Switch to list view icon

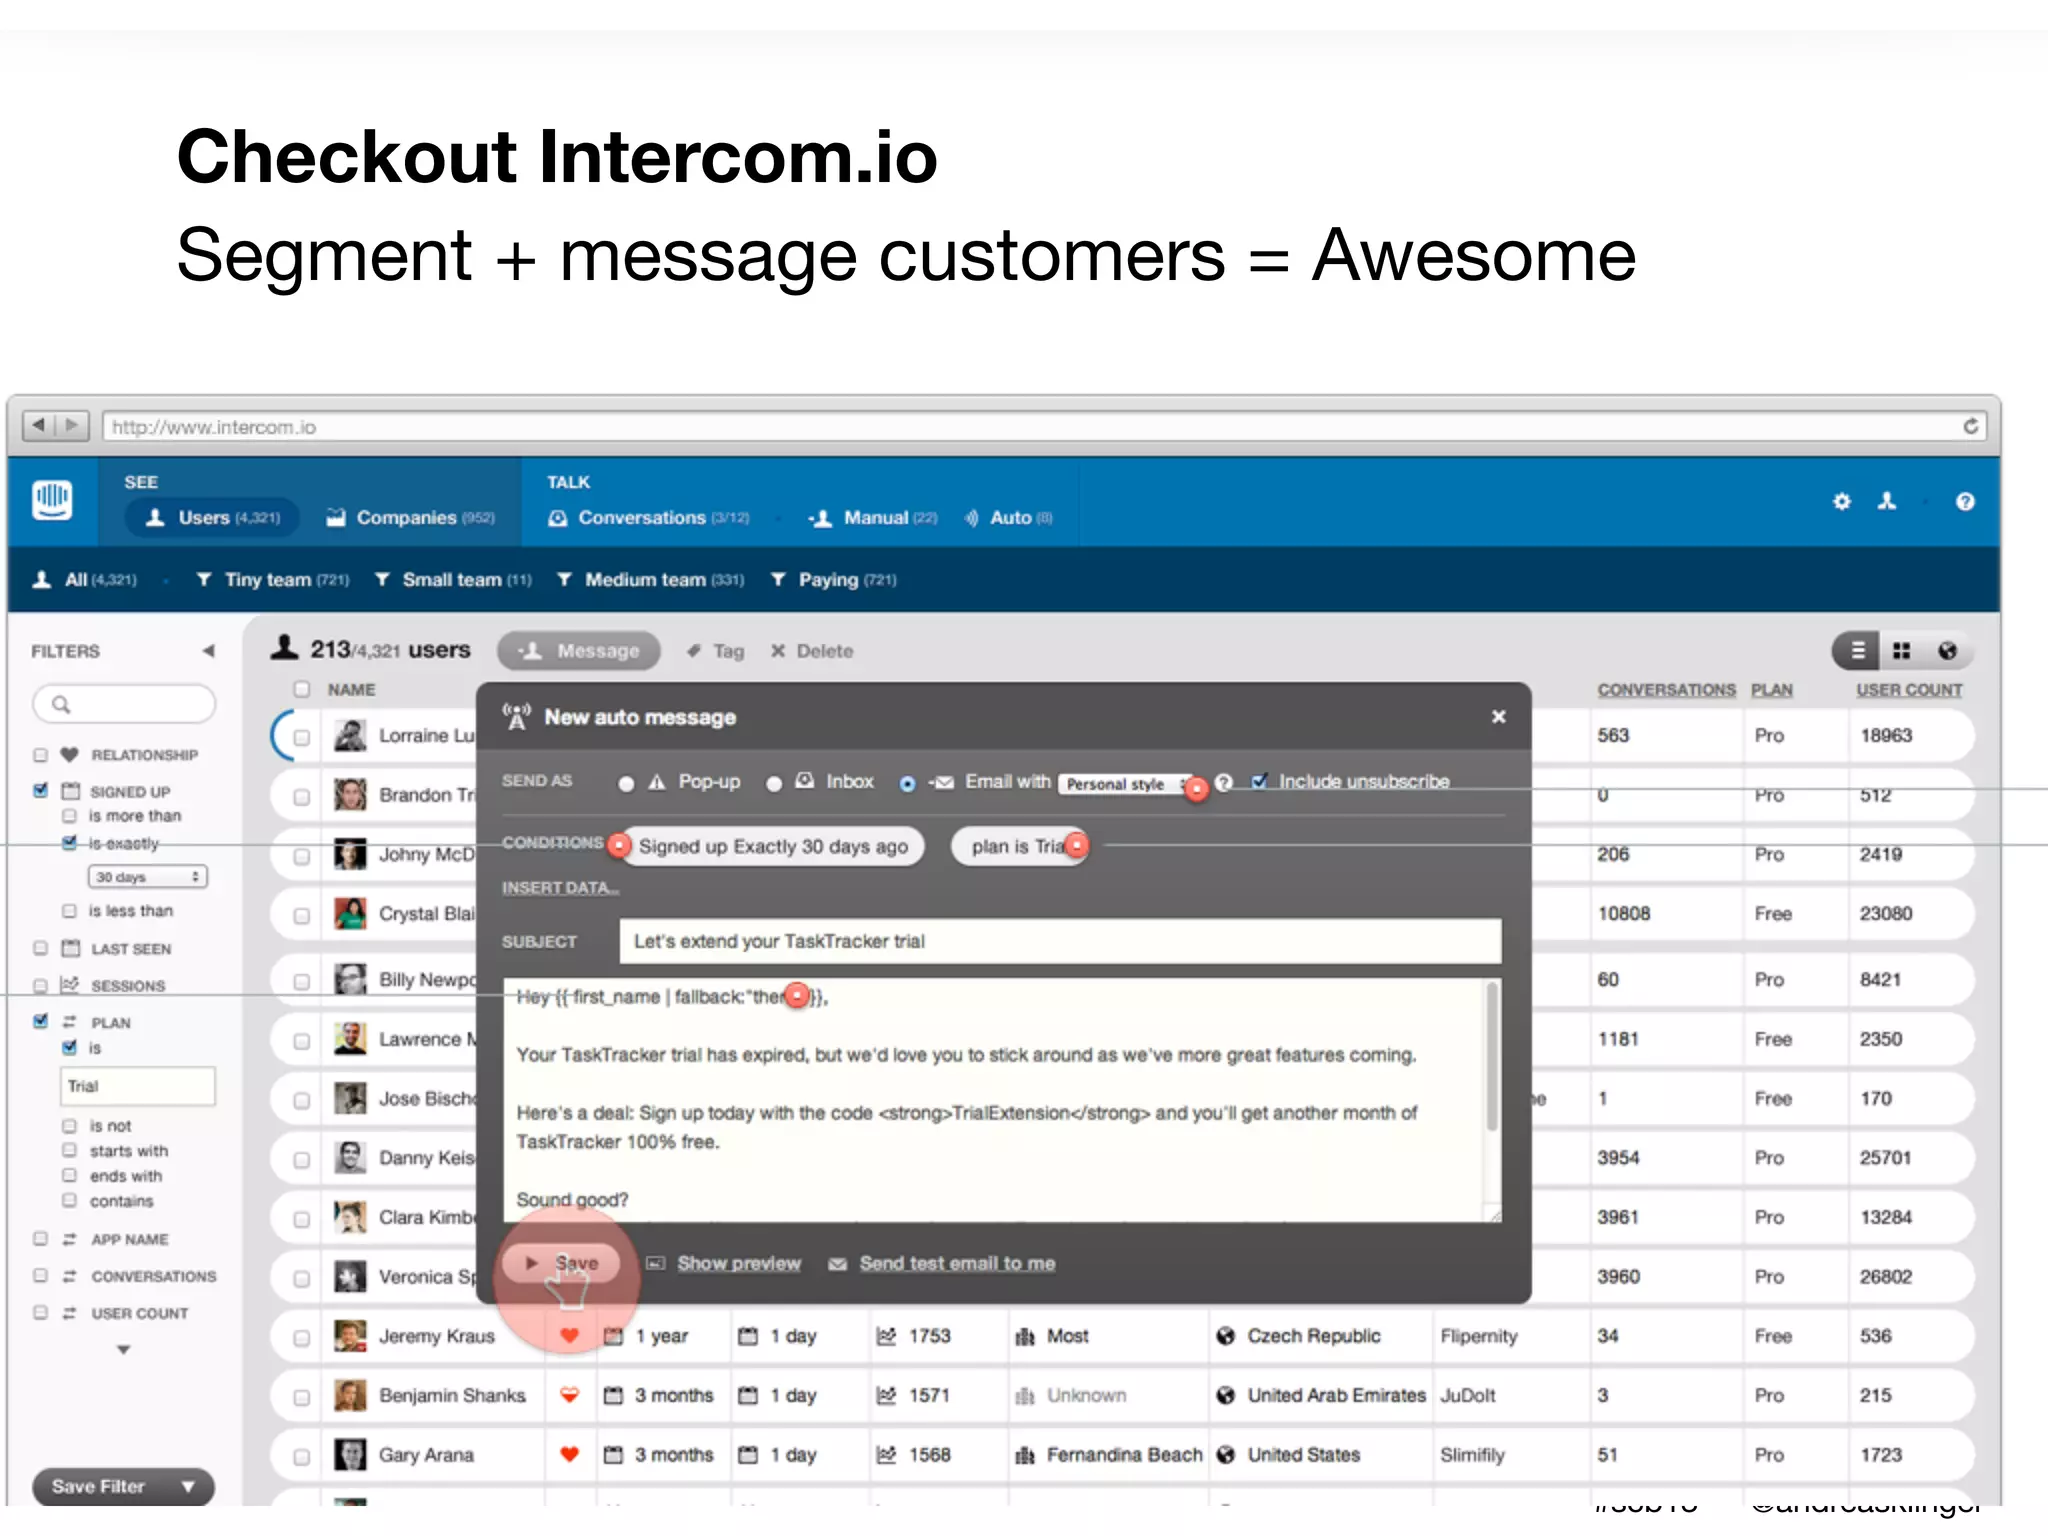(x=1857, y=651)
